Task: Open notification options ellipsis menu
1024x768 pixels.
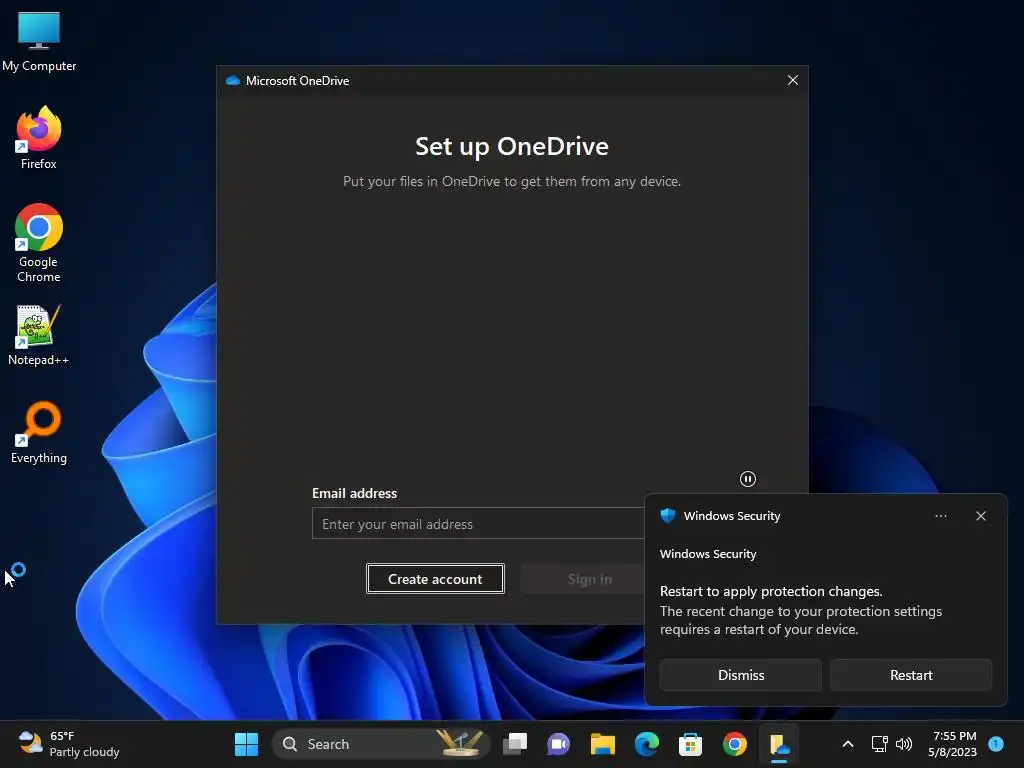Action: pos(940,515)
